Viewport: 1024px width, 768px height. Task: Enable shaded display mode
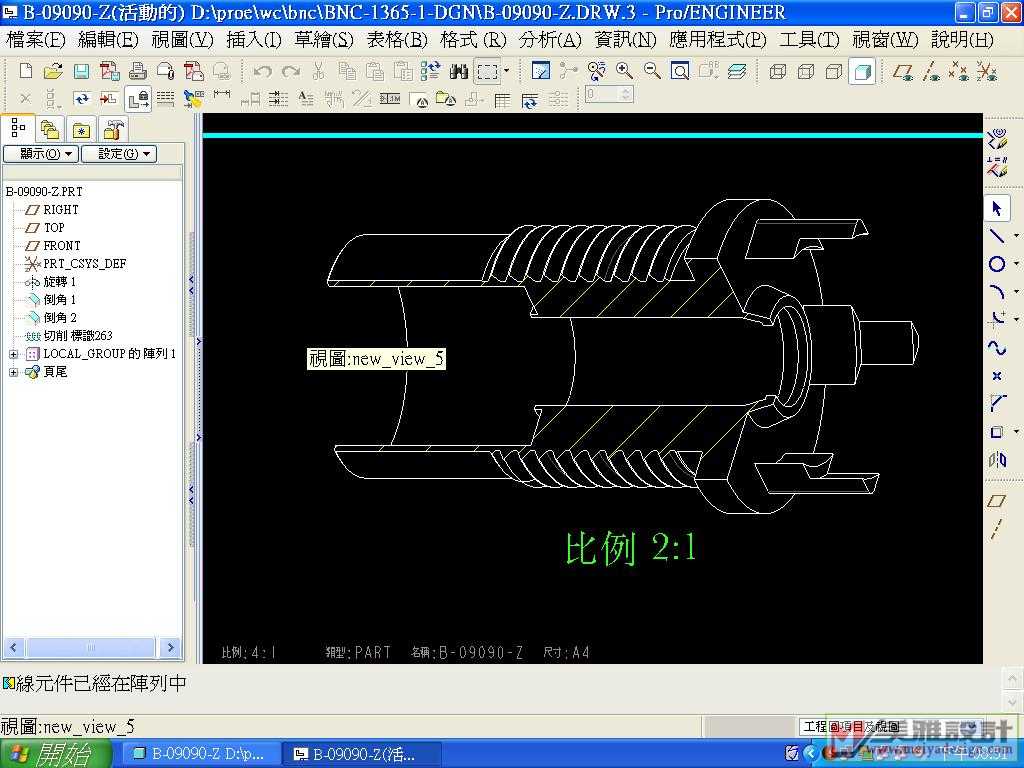(862, 71)
